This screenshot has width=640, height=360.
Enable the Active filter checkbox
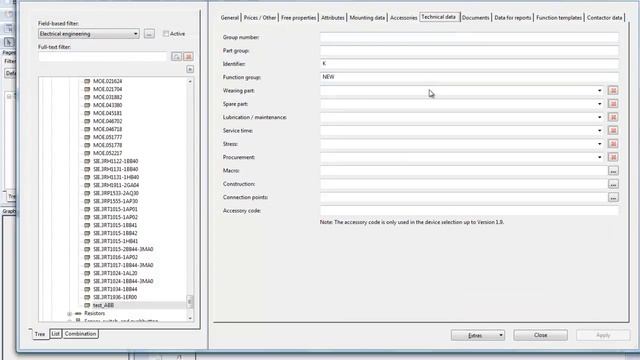click(166, 34)
